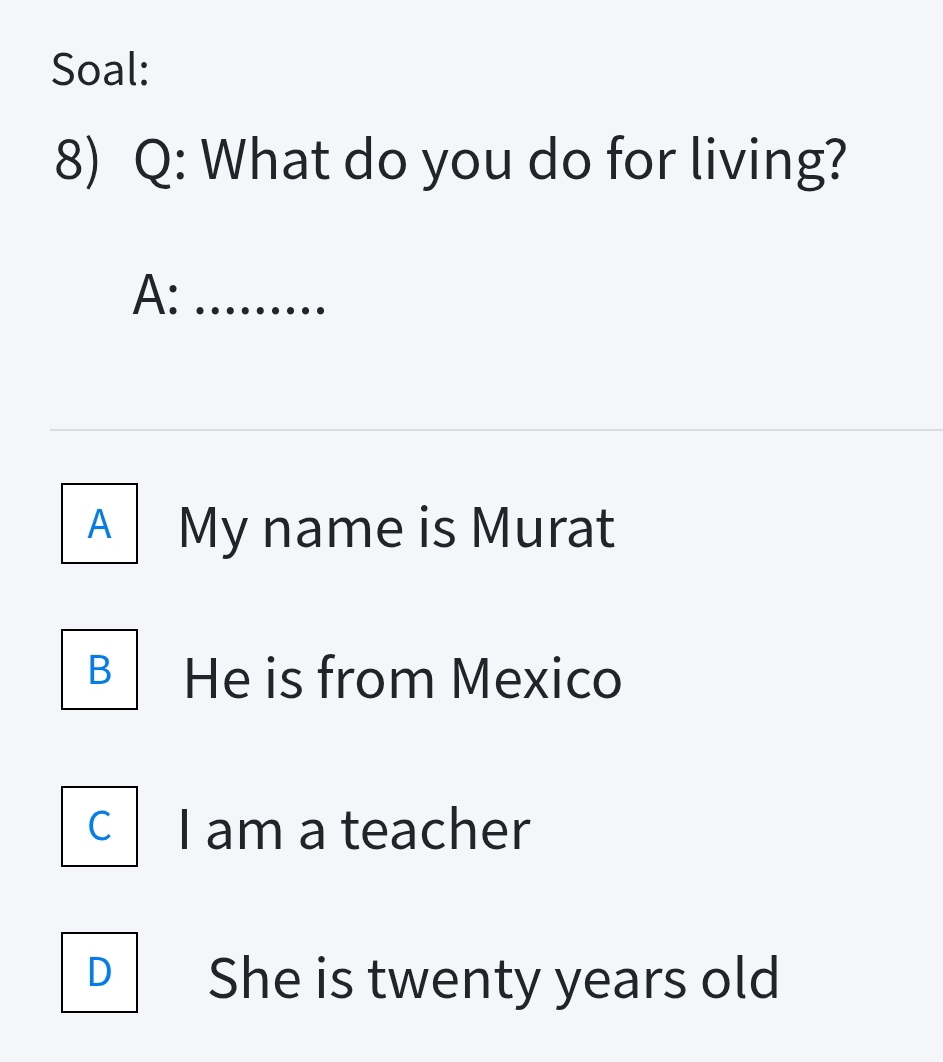Click the dotted blank answer line
This screenshot has height=1062, width=943.
[262, 304]
